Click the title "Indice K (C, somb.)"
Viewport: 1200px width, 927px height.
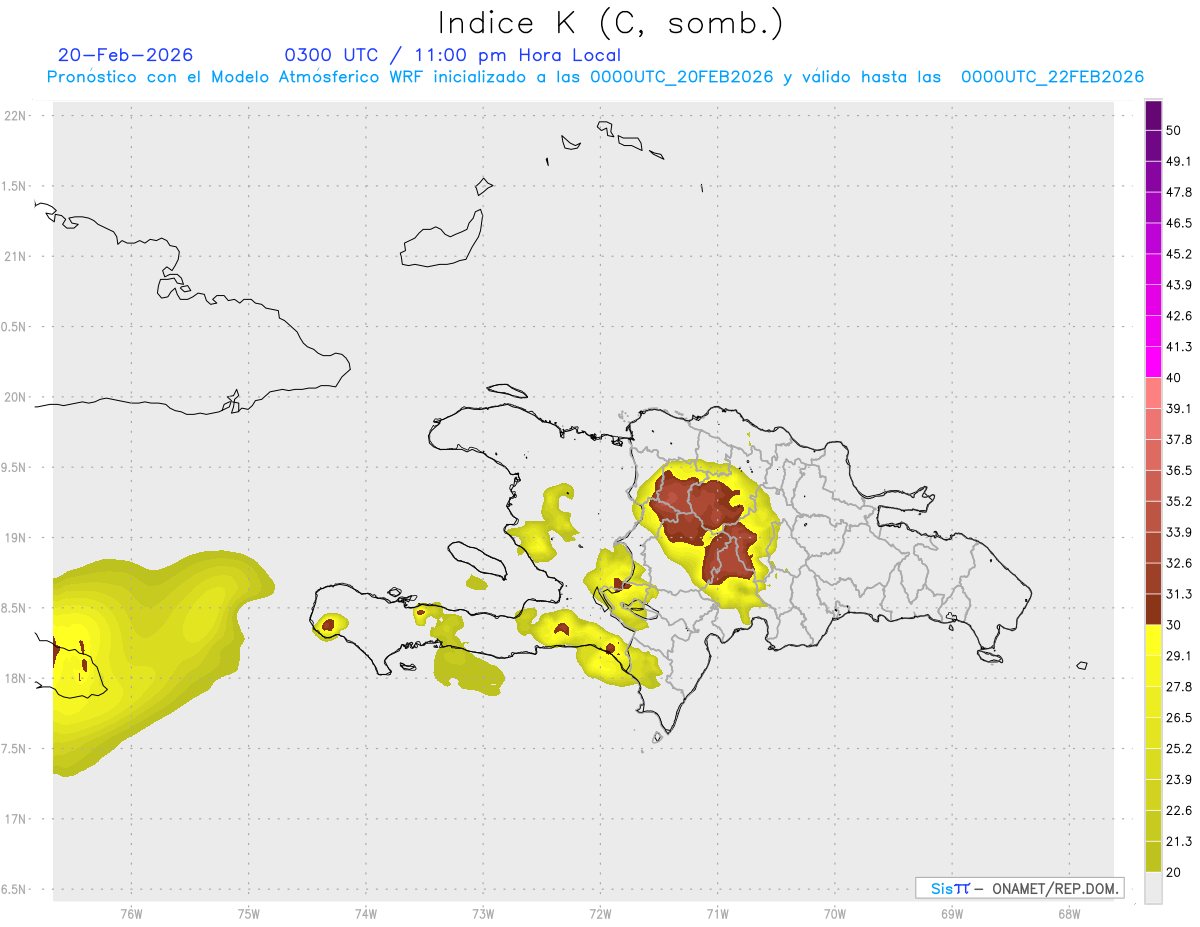610,22
